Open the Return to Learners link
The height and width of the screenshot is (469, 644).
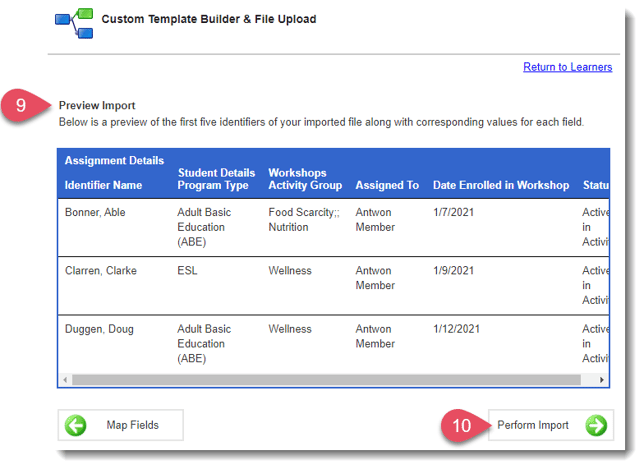[x=567, y=67]
